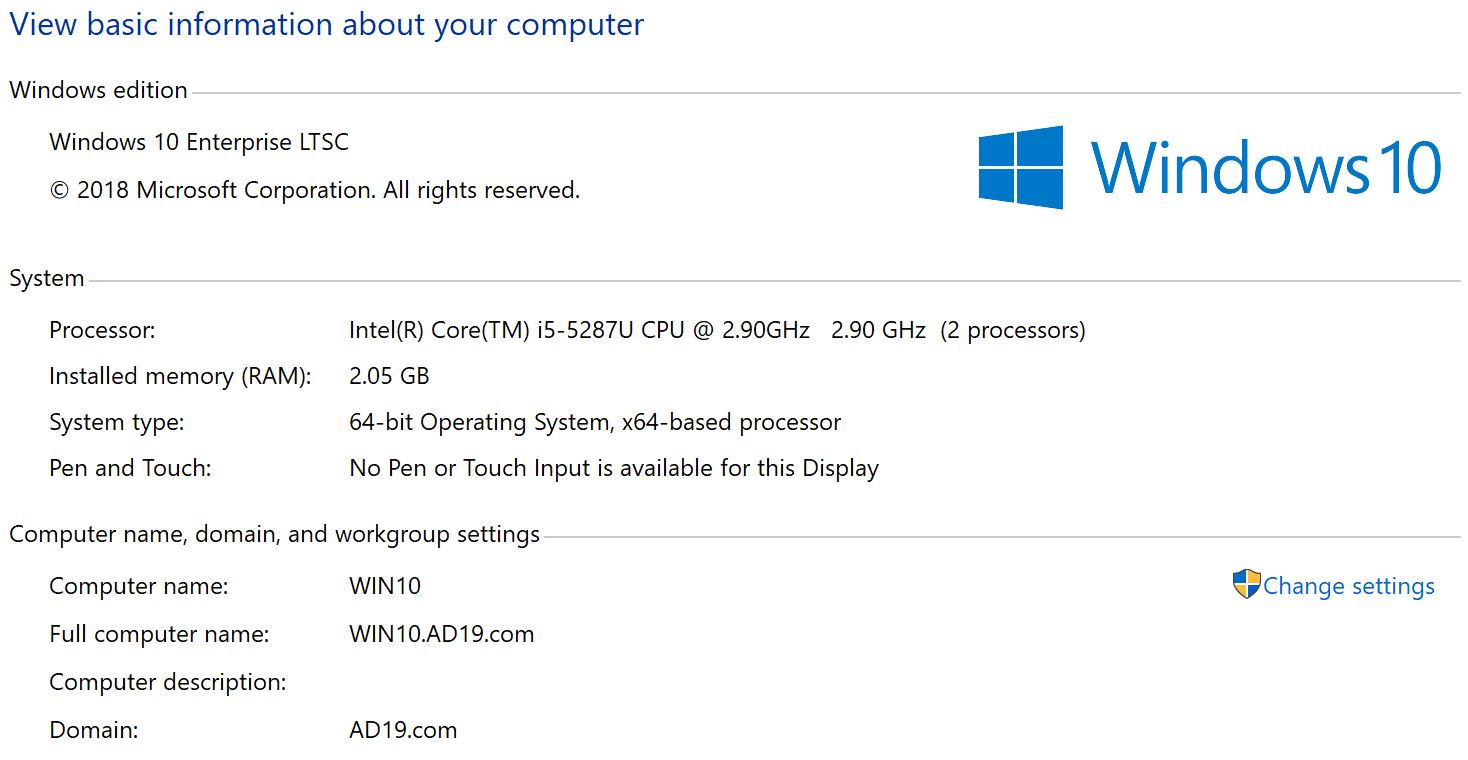Click the Windows 10 Enterprise LTSC text

coord(199,142)
